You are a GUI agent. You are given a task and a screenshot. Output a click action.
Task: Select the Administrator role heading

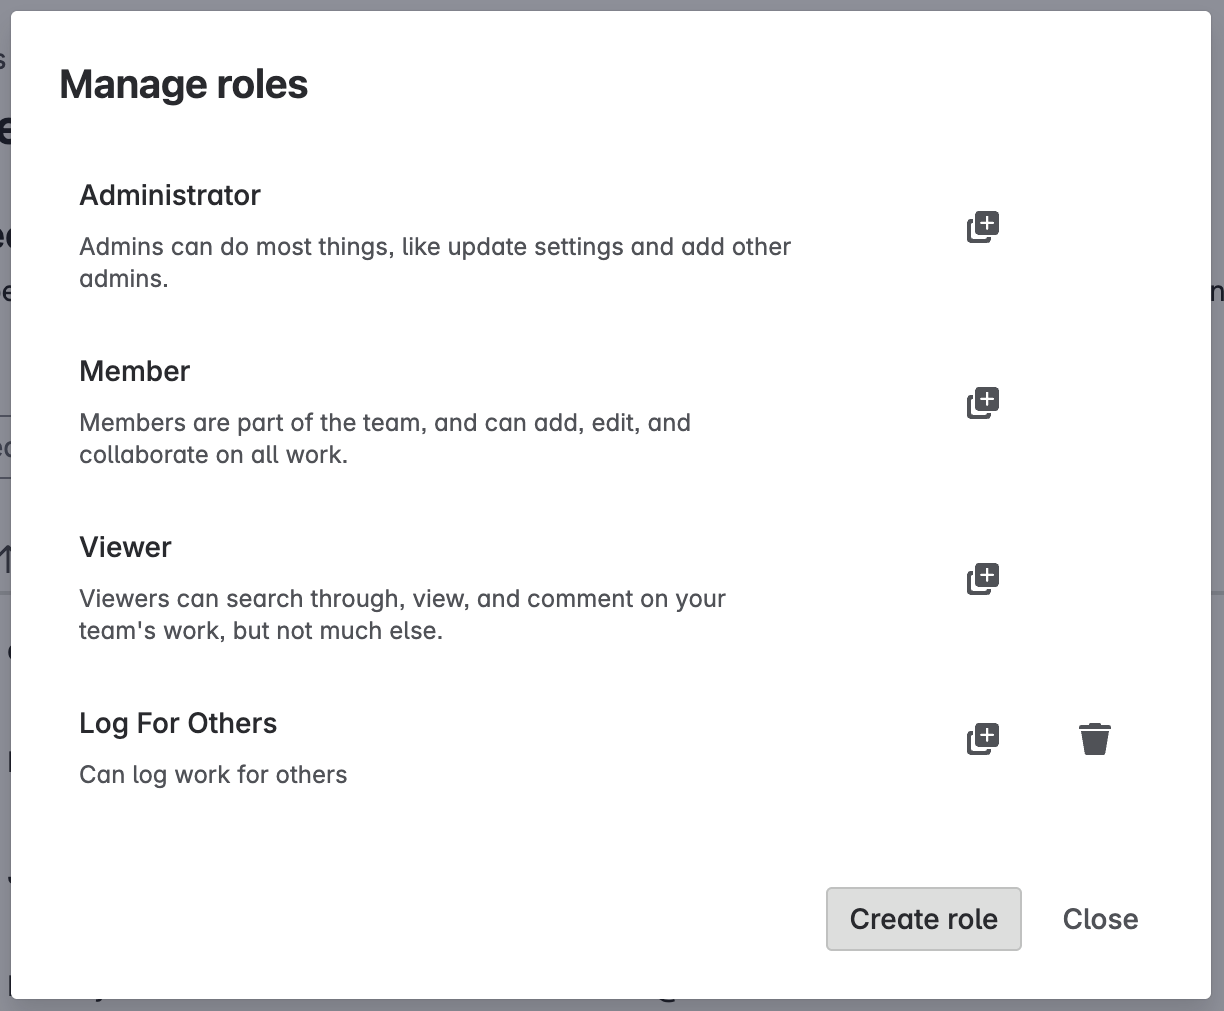(x=170, y=195)
